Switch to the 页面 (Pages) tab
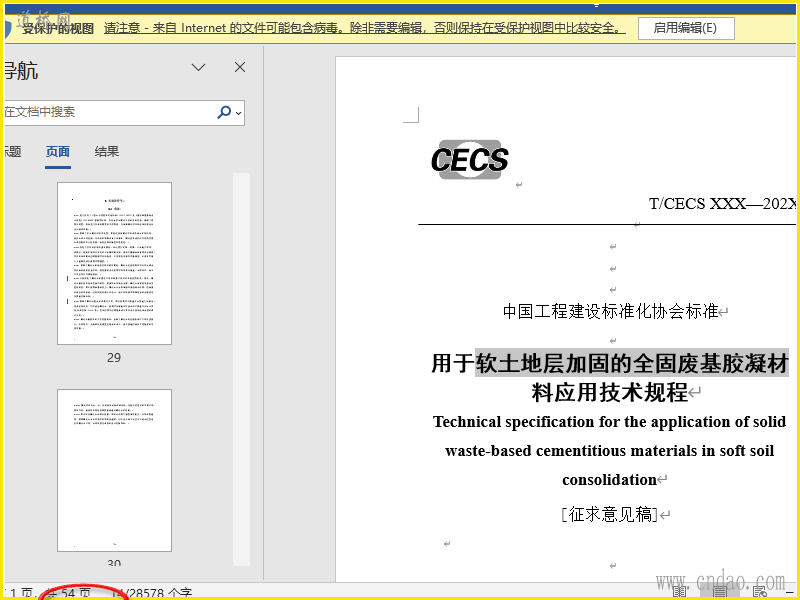800x600 pixels. (x=58, y=152)
